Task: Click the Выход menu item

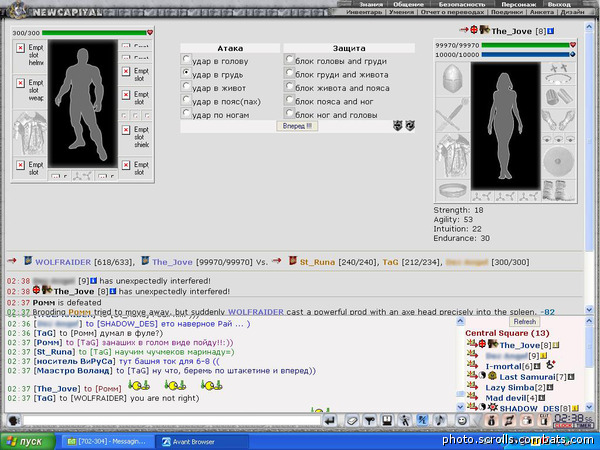Action: click(x=559, y=5)
